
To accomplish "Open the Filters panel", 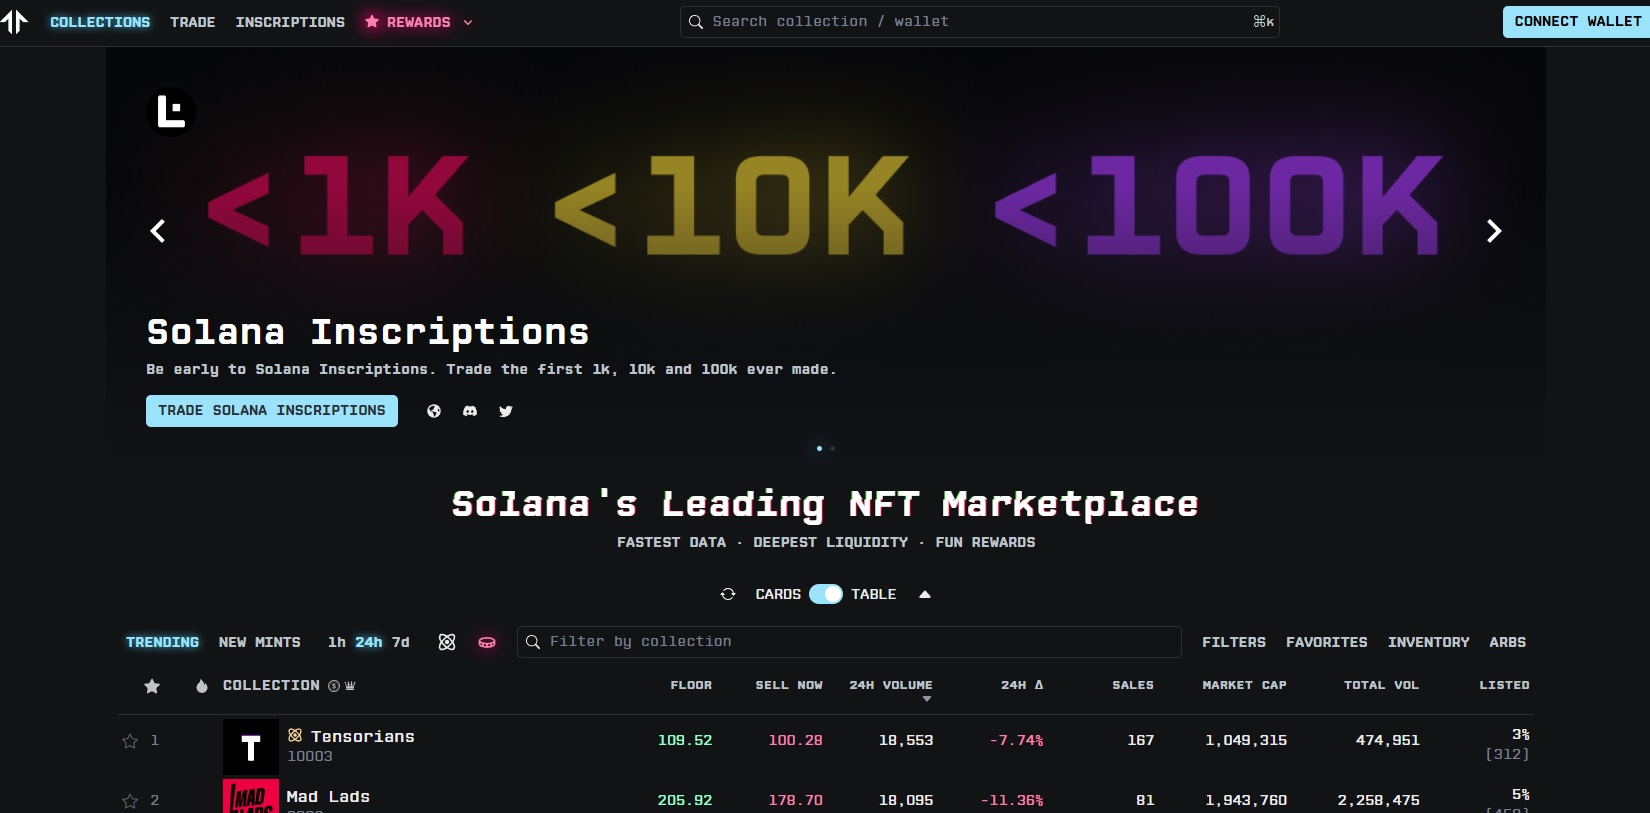I will [1234, 642].
